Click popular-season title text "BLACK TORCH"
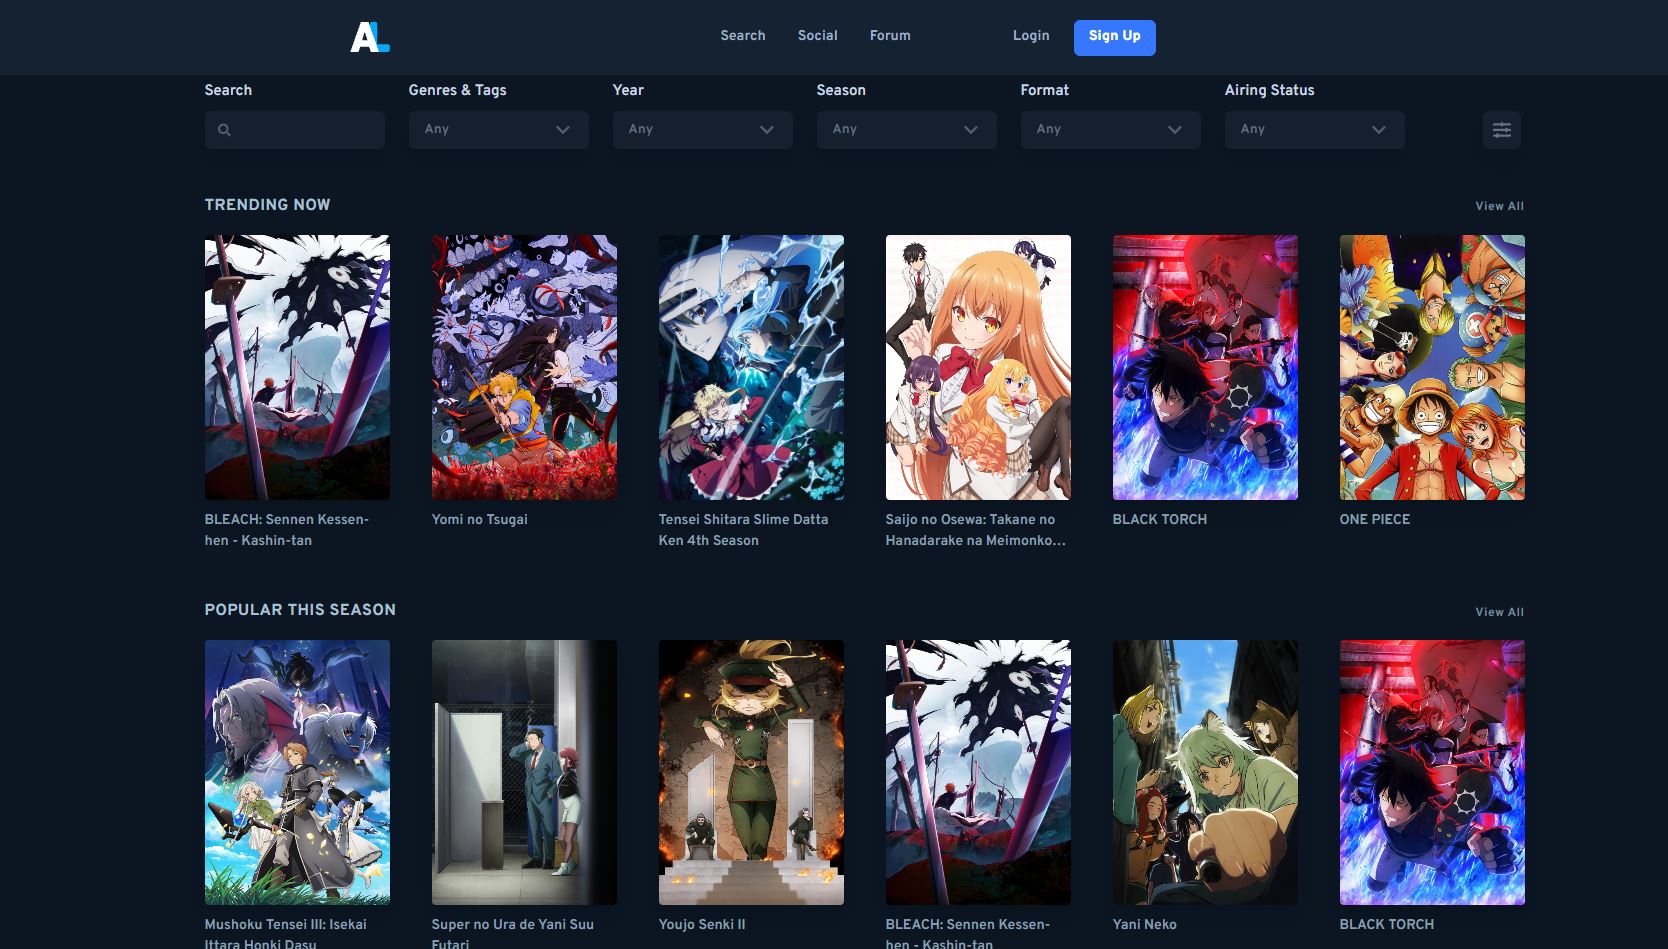Screen dimensions: 1668x949 pos(1387,924)
